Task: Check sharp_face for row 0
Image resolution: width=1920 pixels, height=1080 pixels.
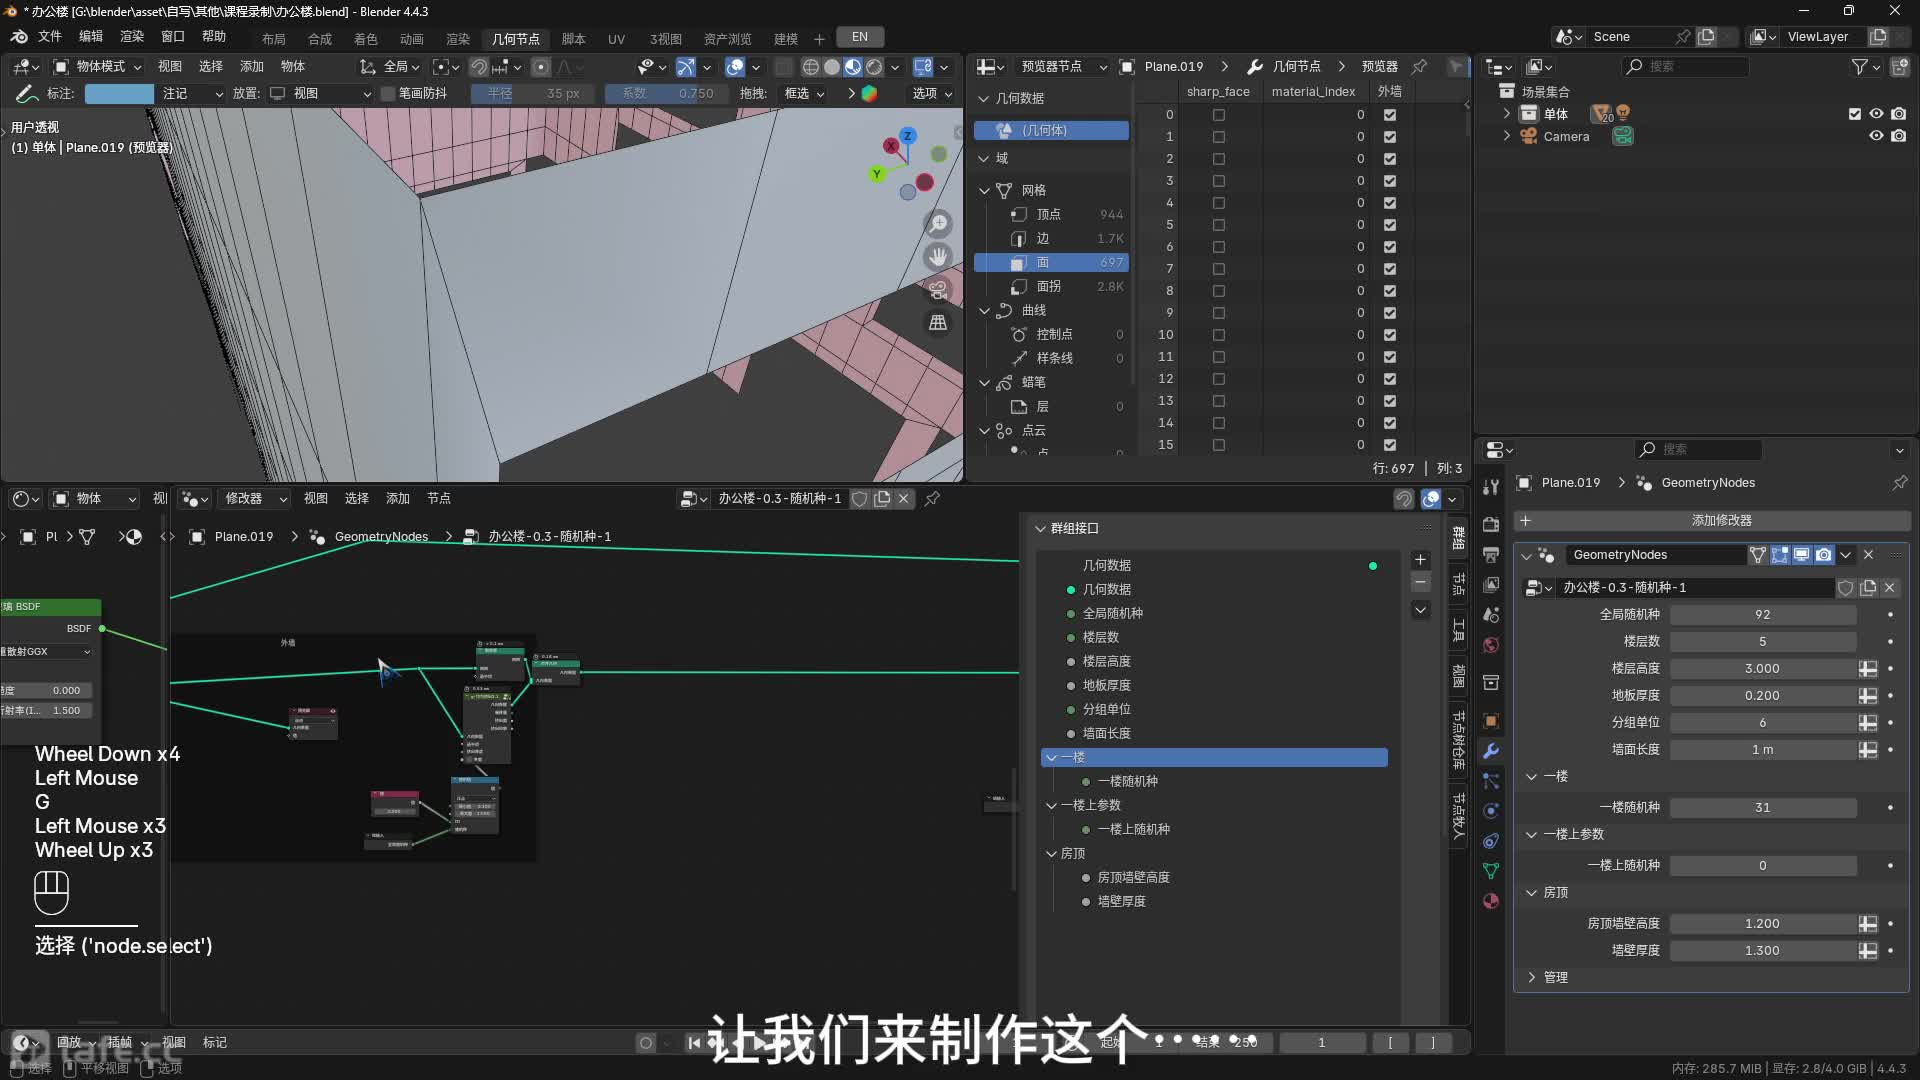Action: point(1218,115)
